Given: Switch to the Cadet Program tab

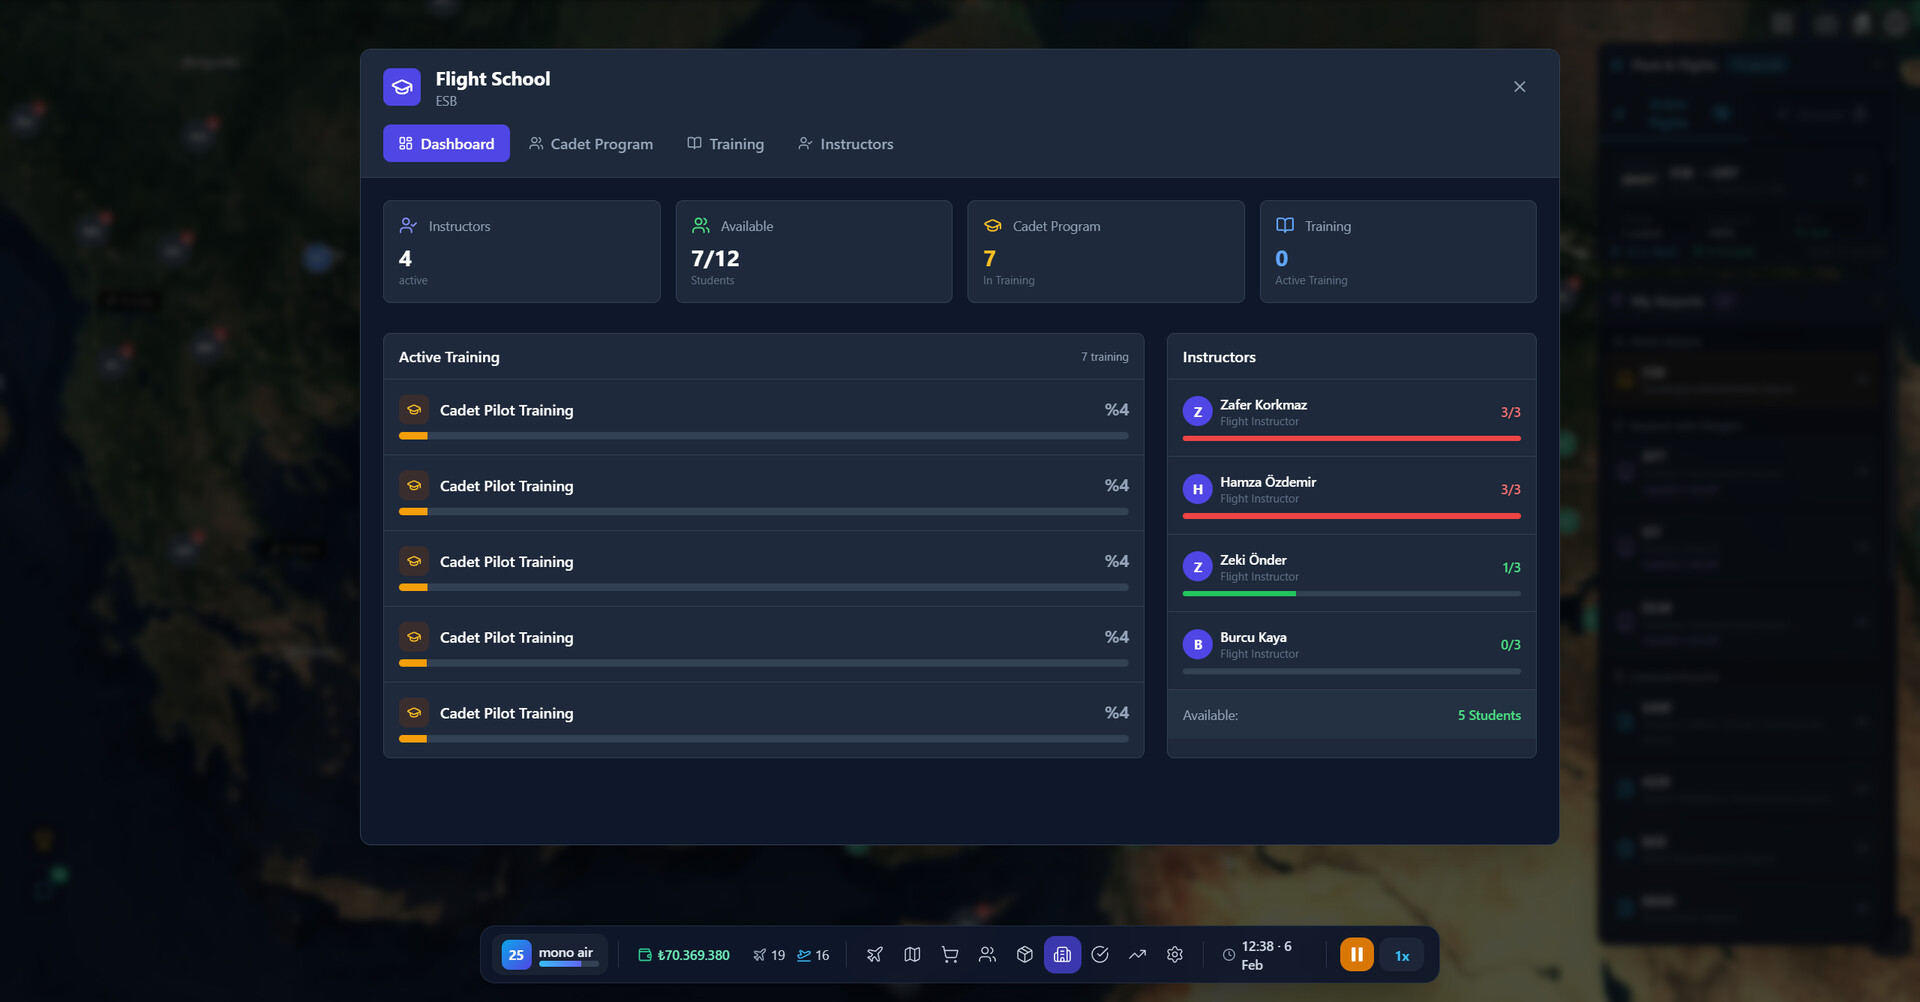Looking at the screenshot, I should 591,144.
